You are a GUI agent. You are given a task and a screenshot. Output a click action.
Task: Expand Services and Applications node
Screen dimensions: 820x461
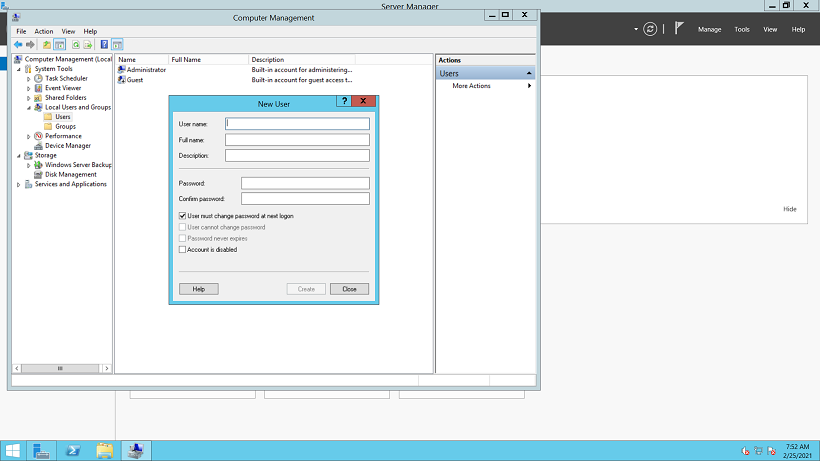[x=19, y=185]
